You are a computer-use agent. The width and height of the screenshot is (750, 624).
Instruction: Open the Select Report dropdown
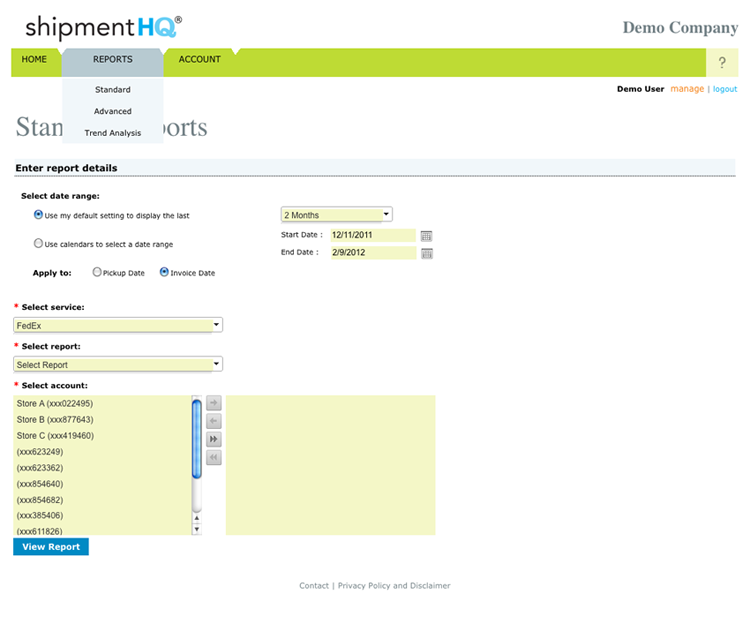[118, 364]
